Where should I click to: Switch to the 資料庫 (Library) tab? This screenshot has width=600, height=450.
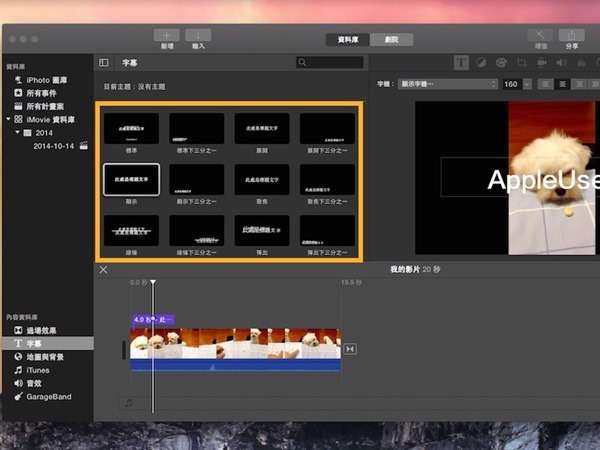pyautogui.click(x=348, y=39)
